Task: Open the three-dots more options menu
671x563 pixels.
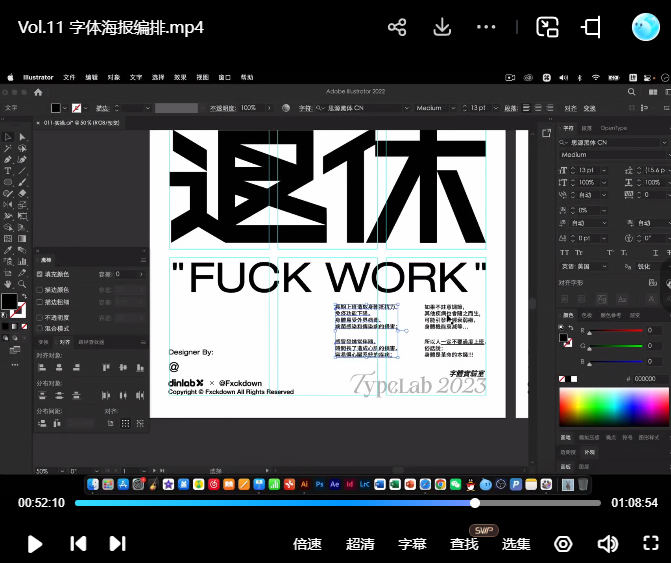Action: pos(487,27)
